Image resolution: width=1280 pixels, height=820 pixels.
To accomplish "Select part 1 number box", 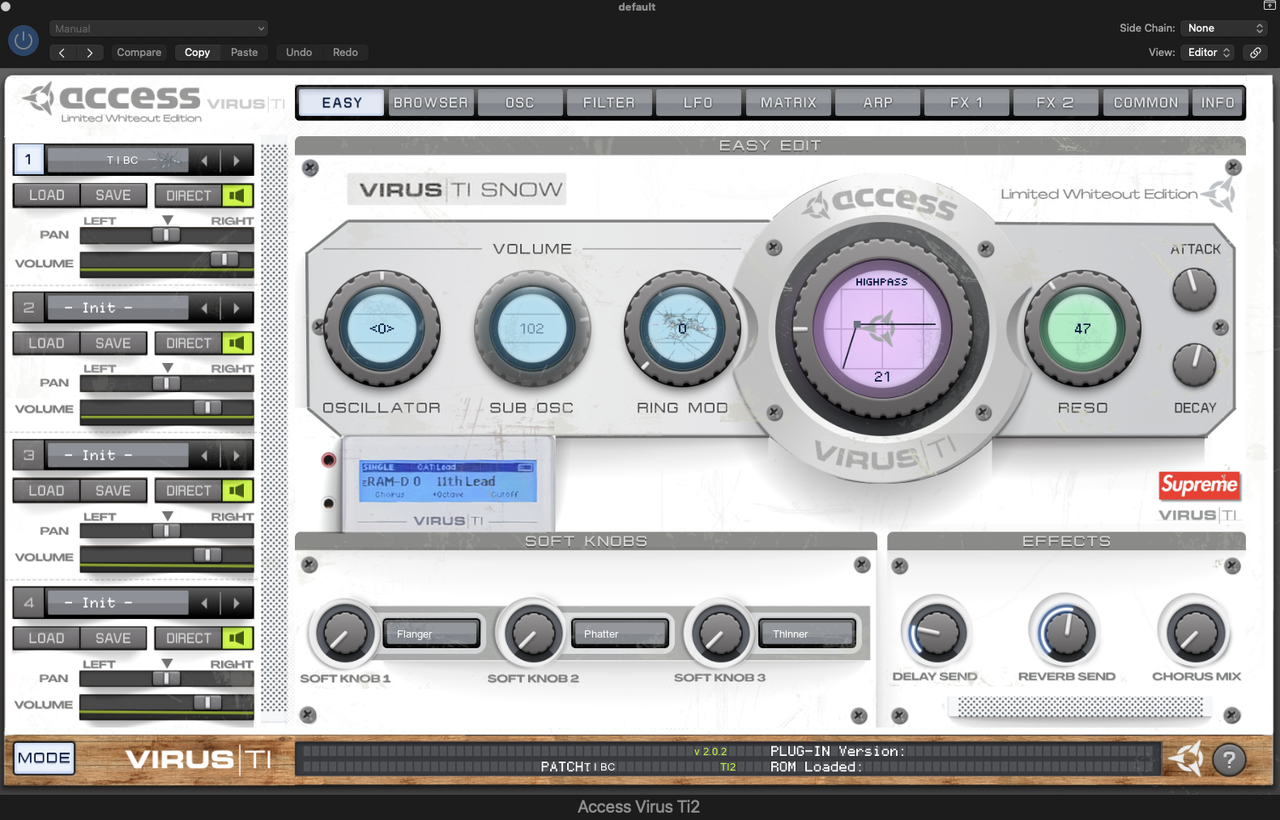I will [x=28, y=160].
